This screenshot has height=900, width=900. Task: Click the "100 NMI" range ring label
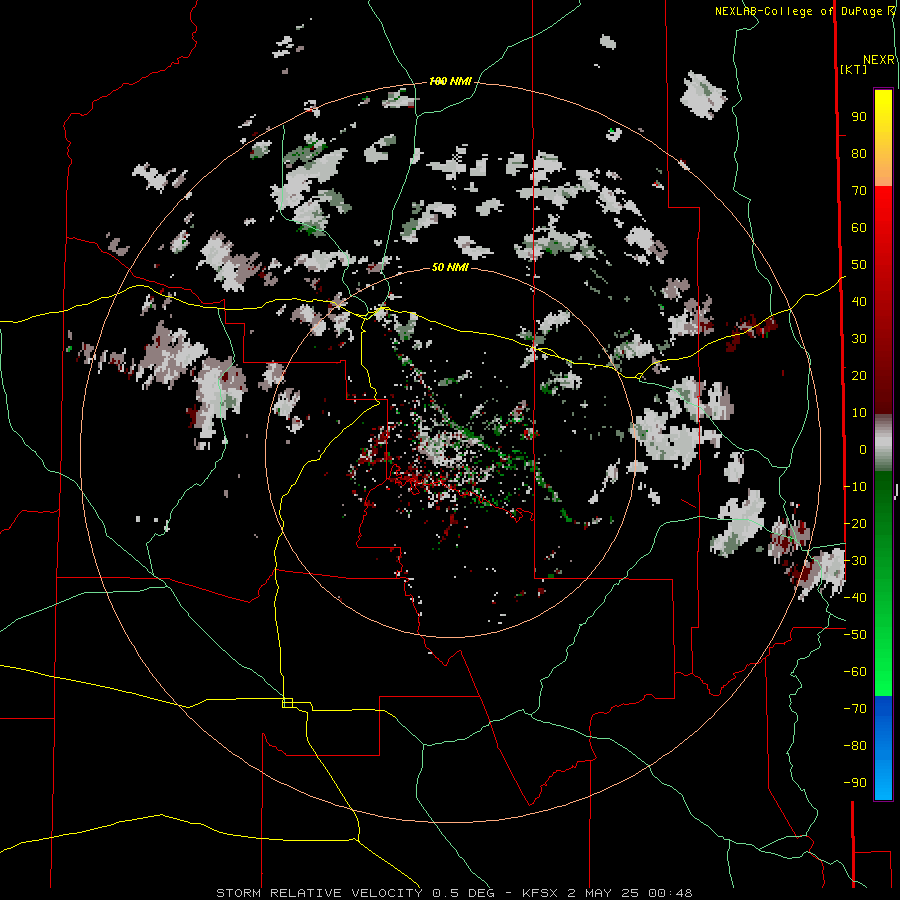(x=450, y=82)
